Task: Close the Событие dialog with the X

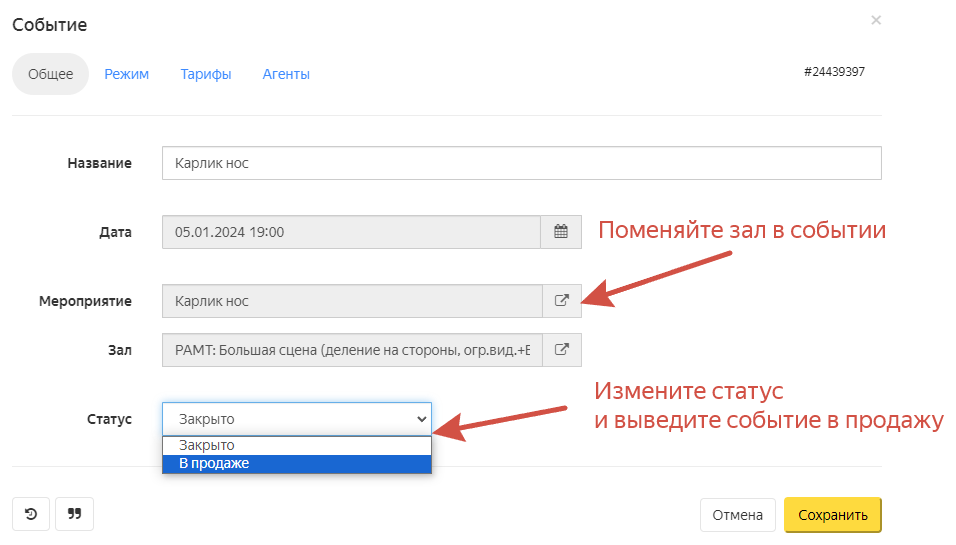Action: pyautogui.click(x=876, y=20)
